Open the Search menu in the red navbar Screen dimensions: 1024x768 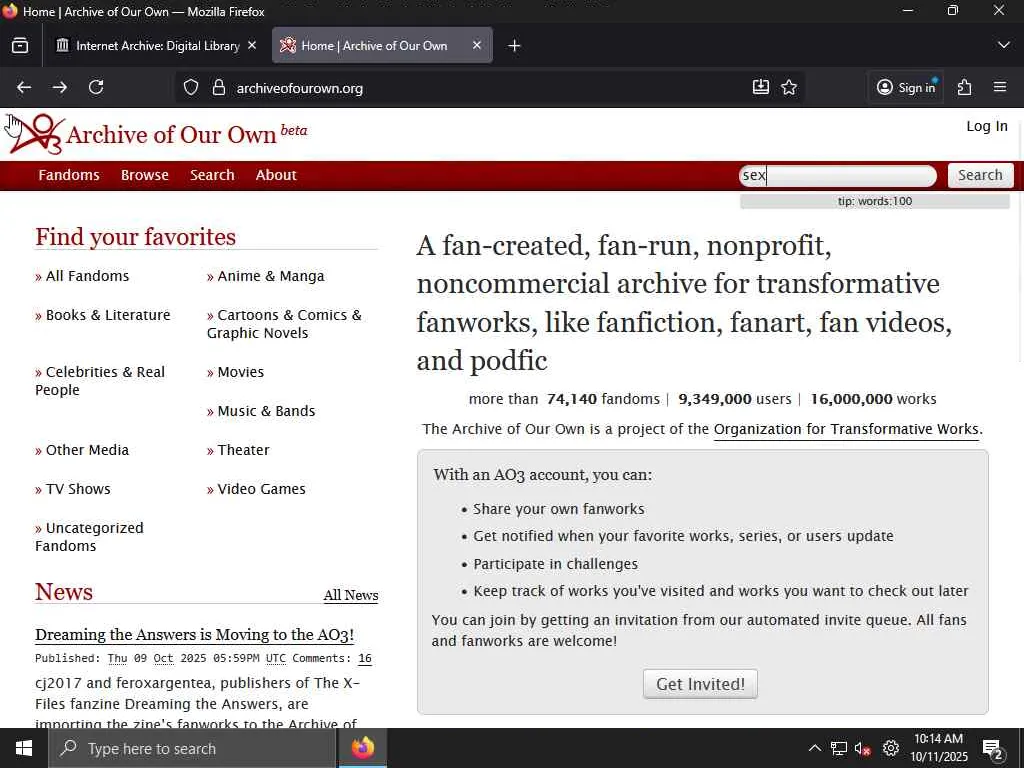[212, 175]
